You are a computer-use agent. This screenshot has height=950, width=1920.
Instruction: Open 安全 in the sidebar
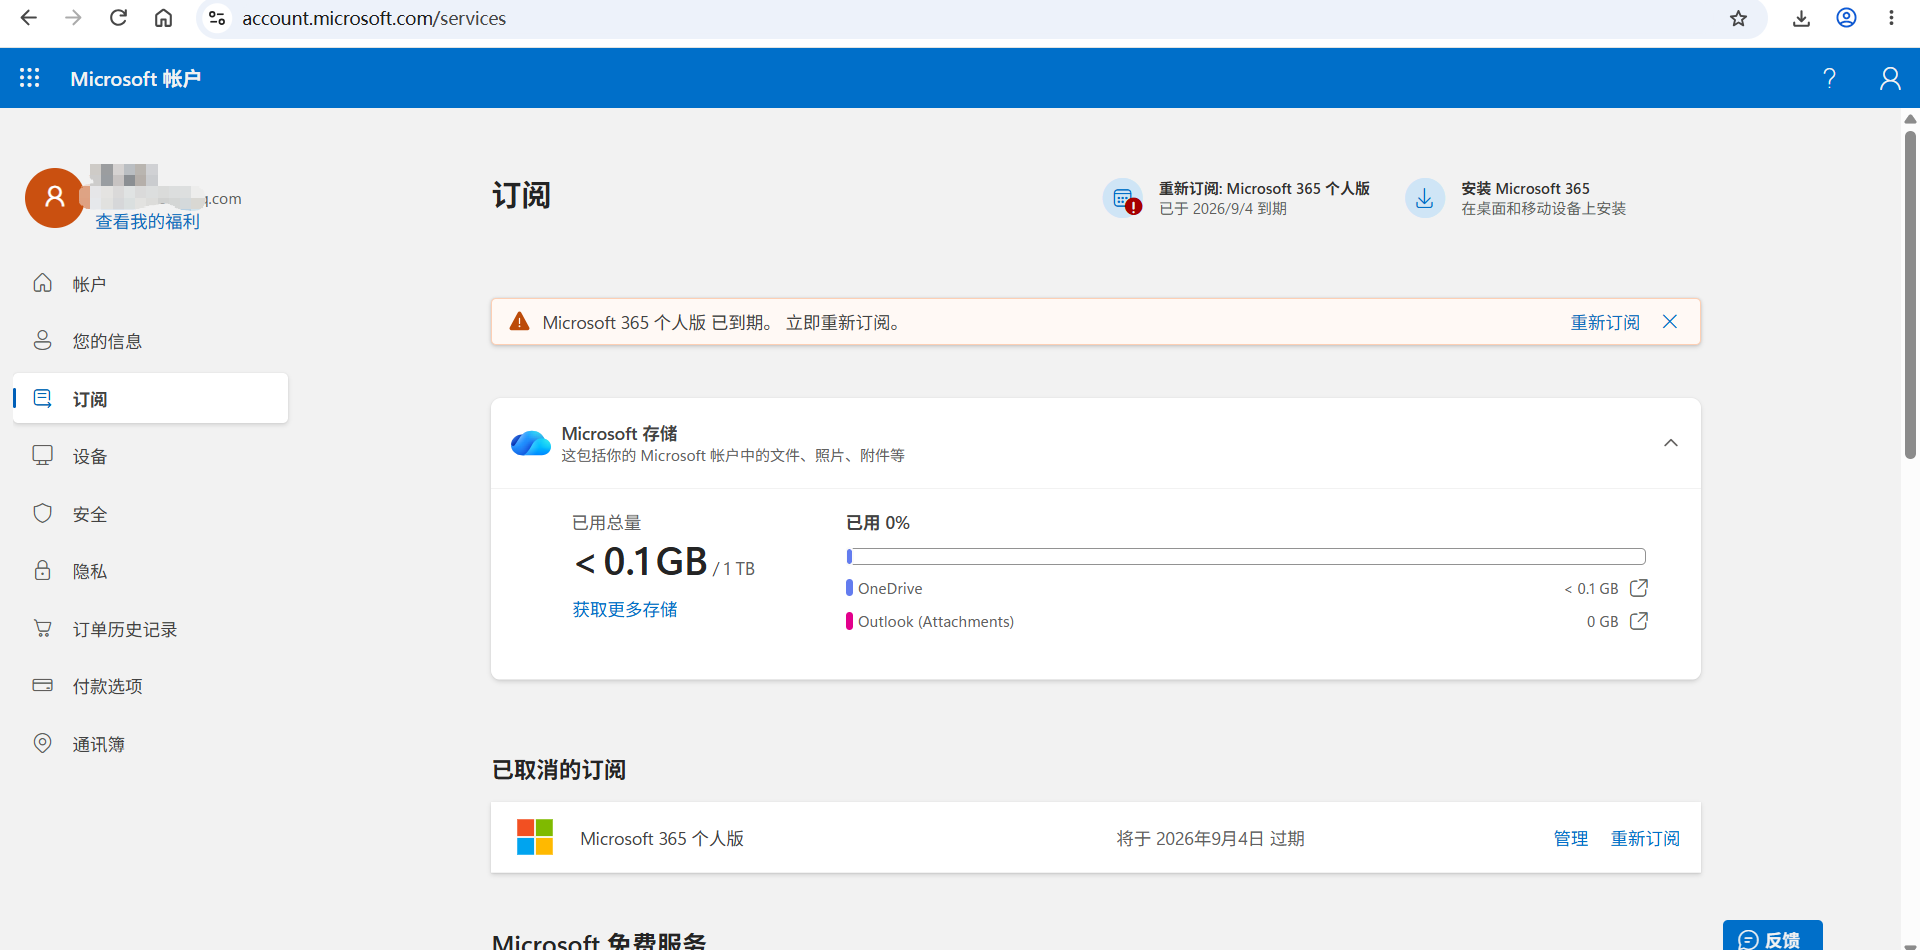pos(150,514)
